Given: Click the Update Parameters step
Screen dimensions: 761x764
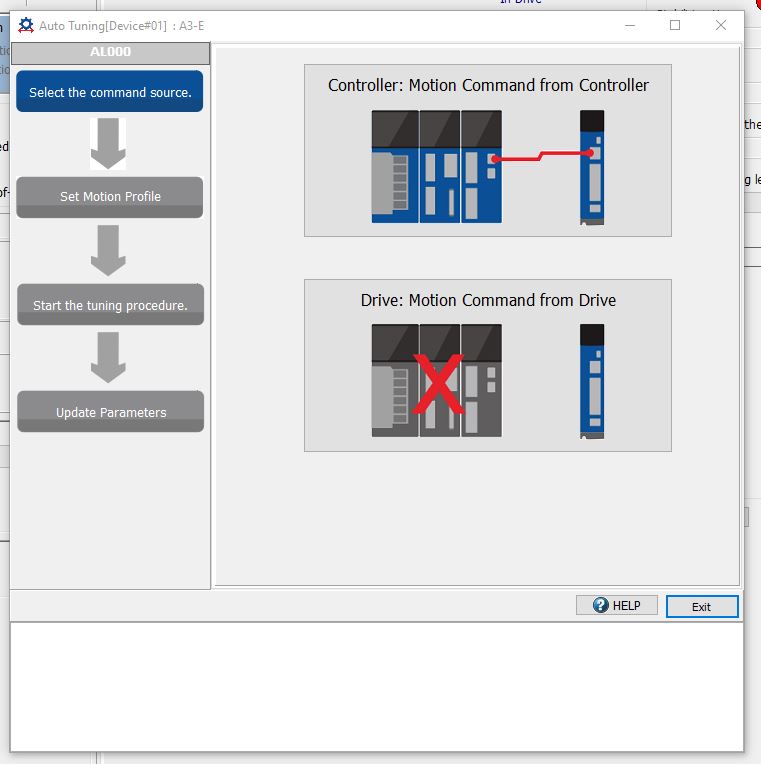Looking at the screenshot, I should (x=111, y=411).
